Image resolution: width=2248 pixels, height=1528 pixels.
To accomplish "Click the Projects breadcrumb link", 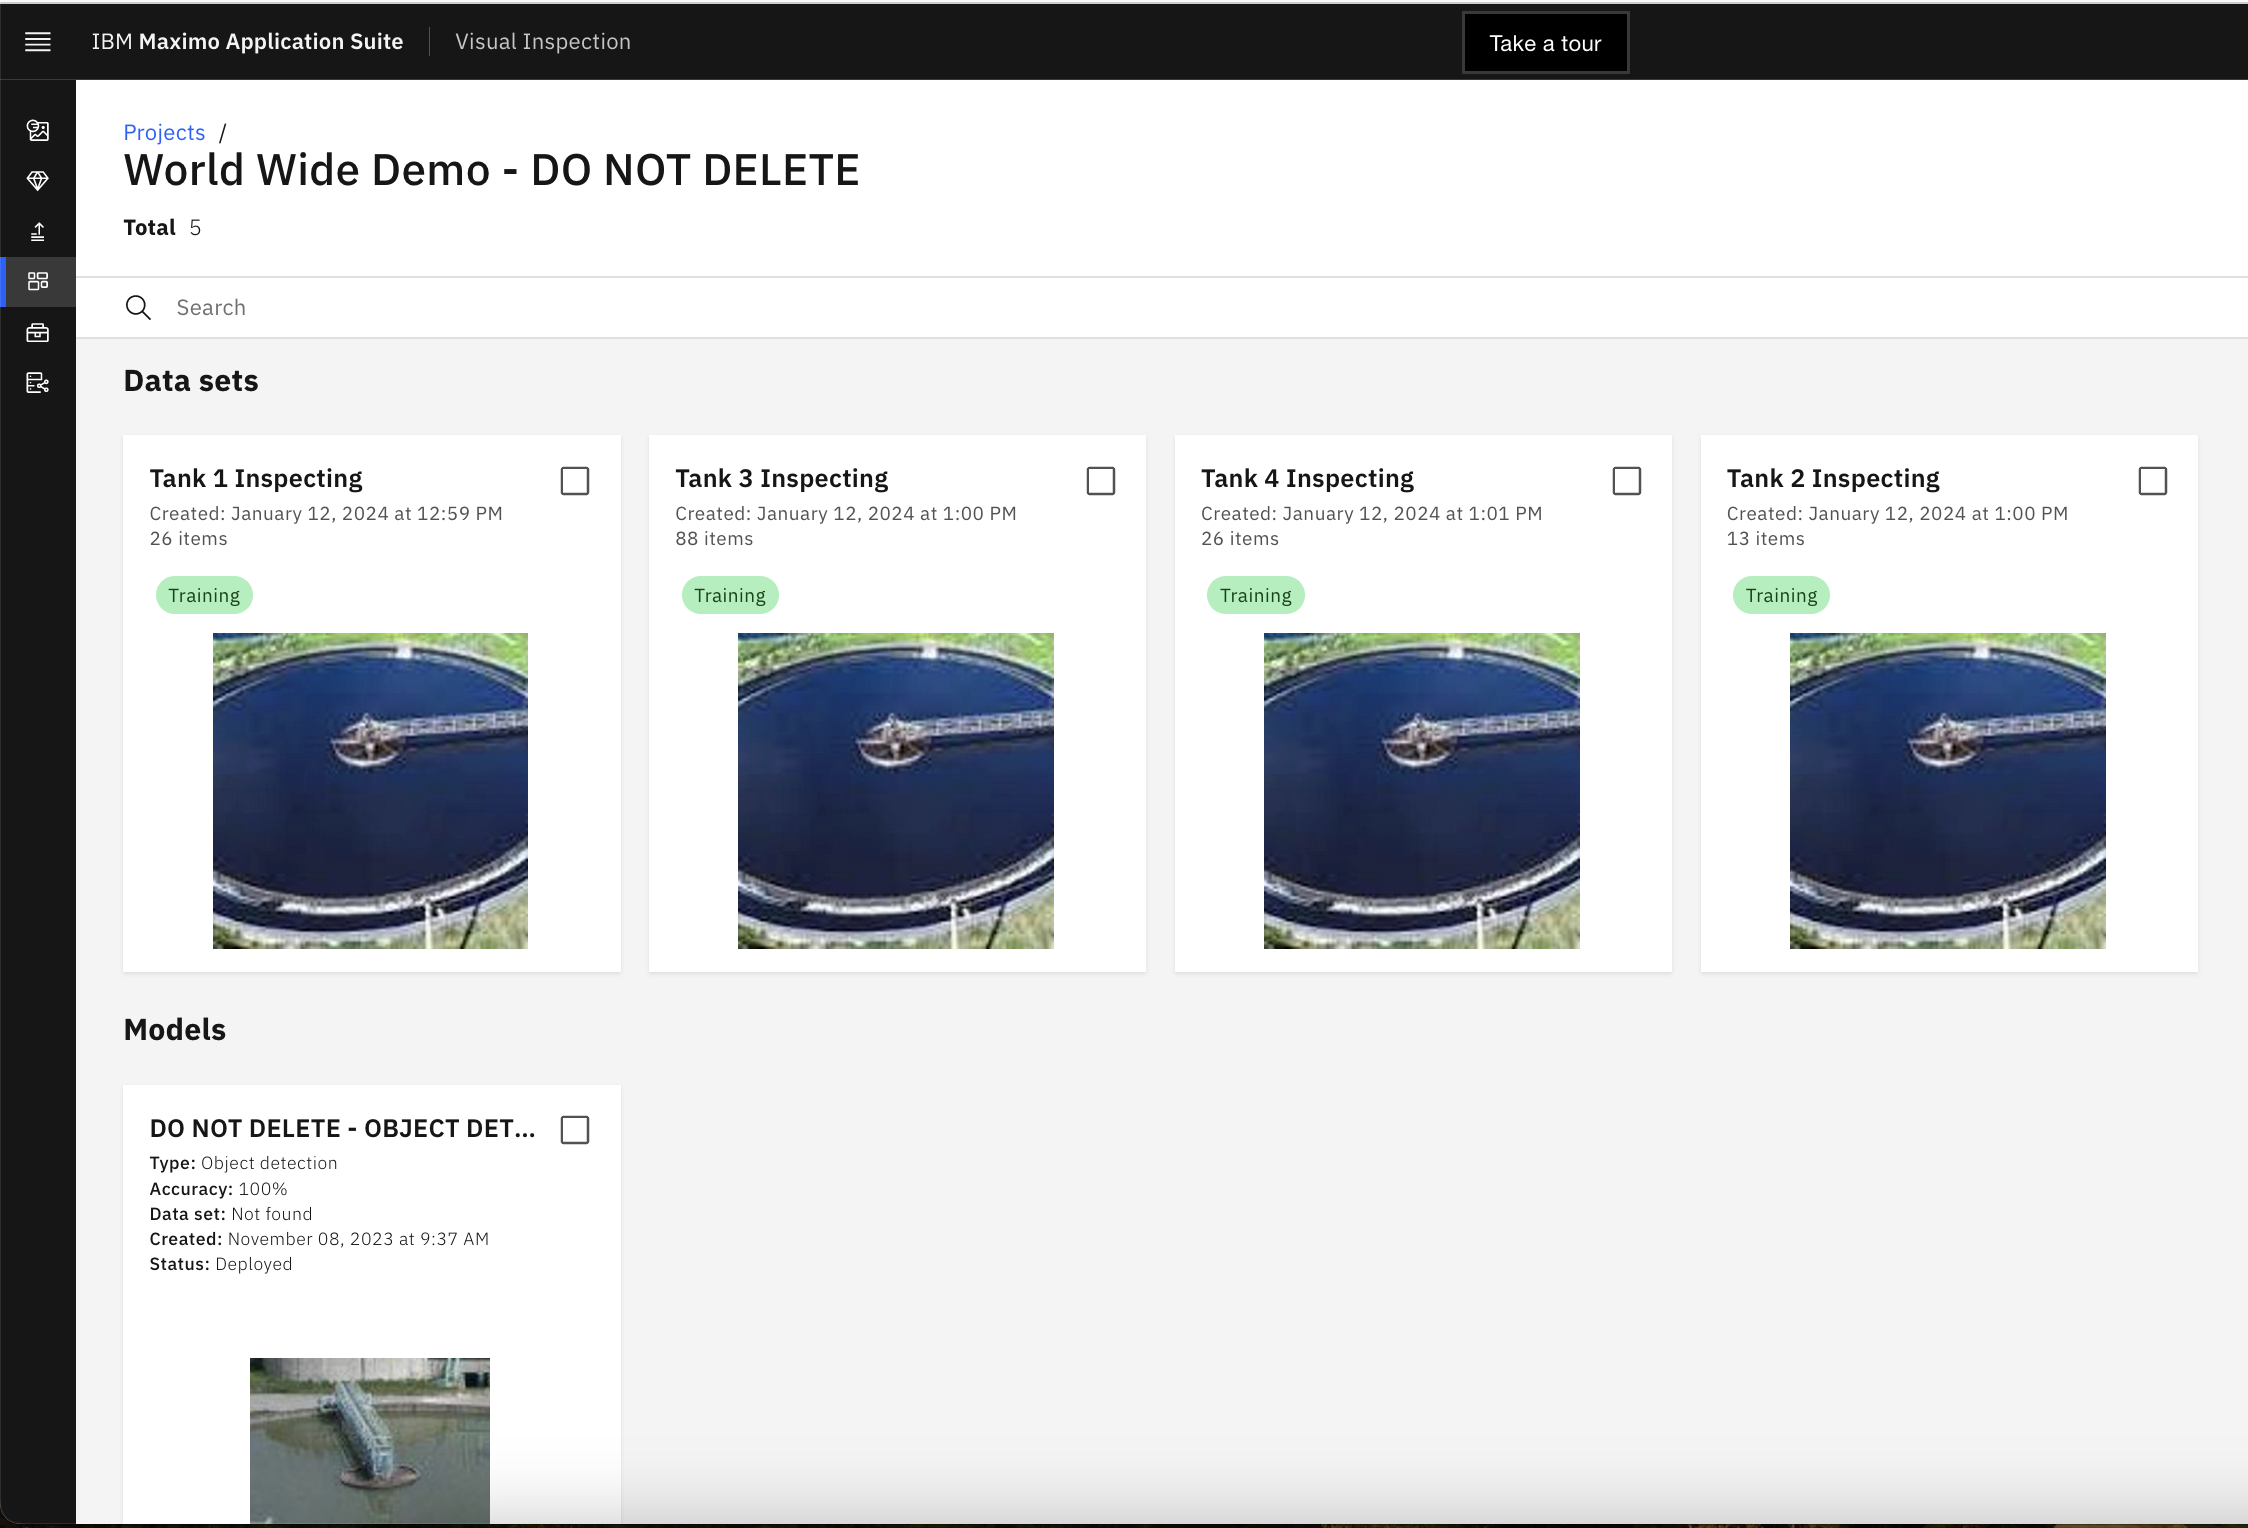I will (164, 131).
